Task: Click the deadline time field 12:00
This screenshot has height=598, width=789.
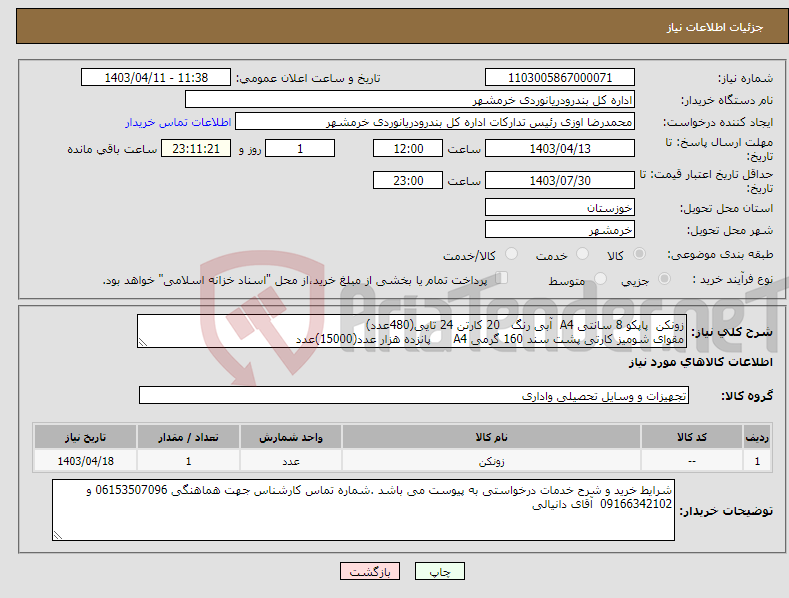Action: pyautogui.click(x=408, y=148)
